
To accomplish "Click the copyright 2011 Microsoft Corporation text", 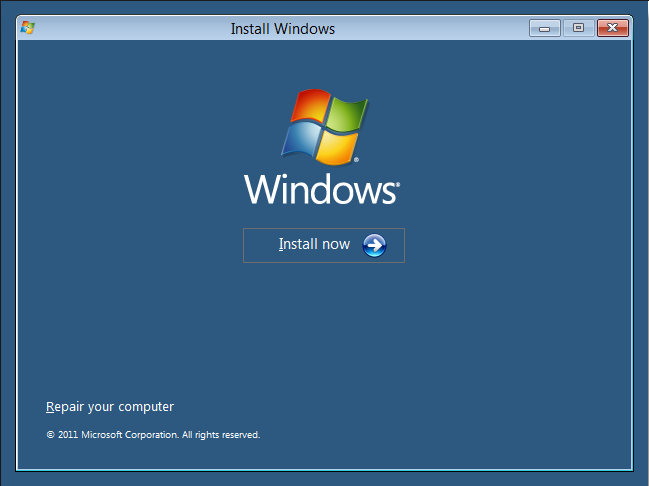I will click(153, 435).
